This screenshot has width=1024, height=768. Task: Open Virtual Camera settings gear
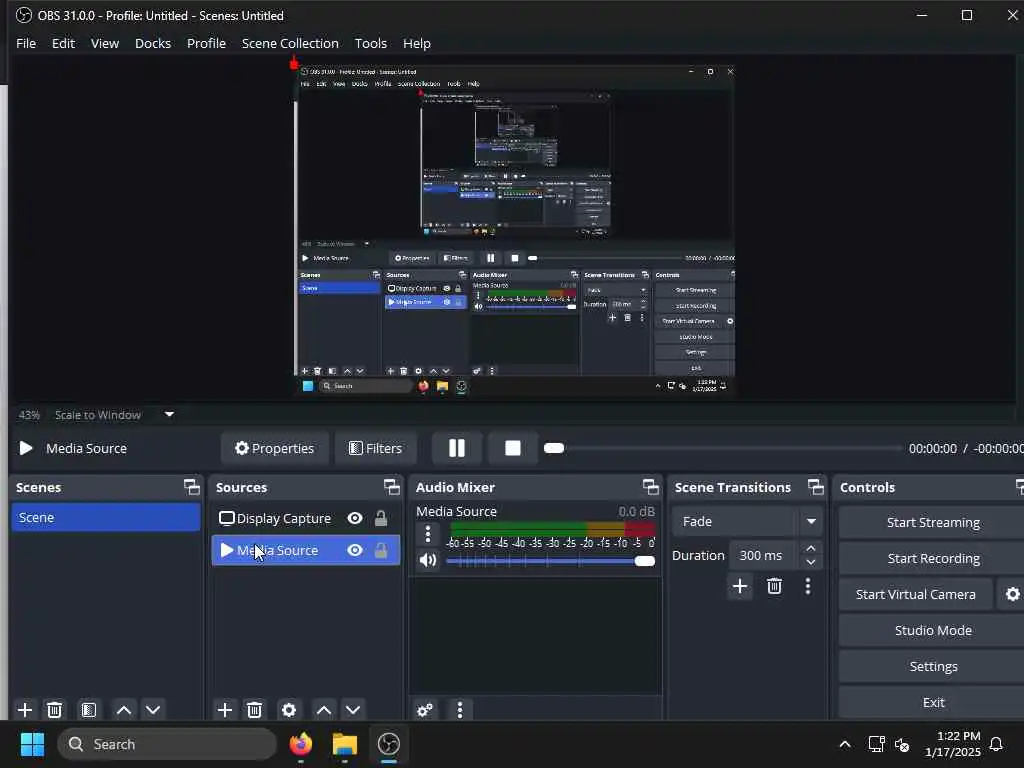[1012, 594]
